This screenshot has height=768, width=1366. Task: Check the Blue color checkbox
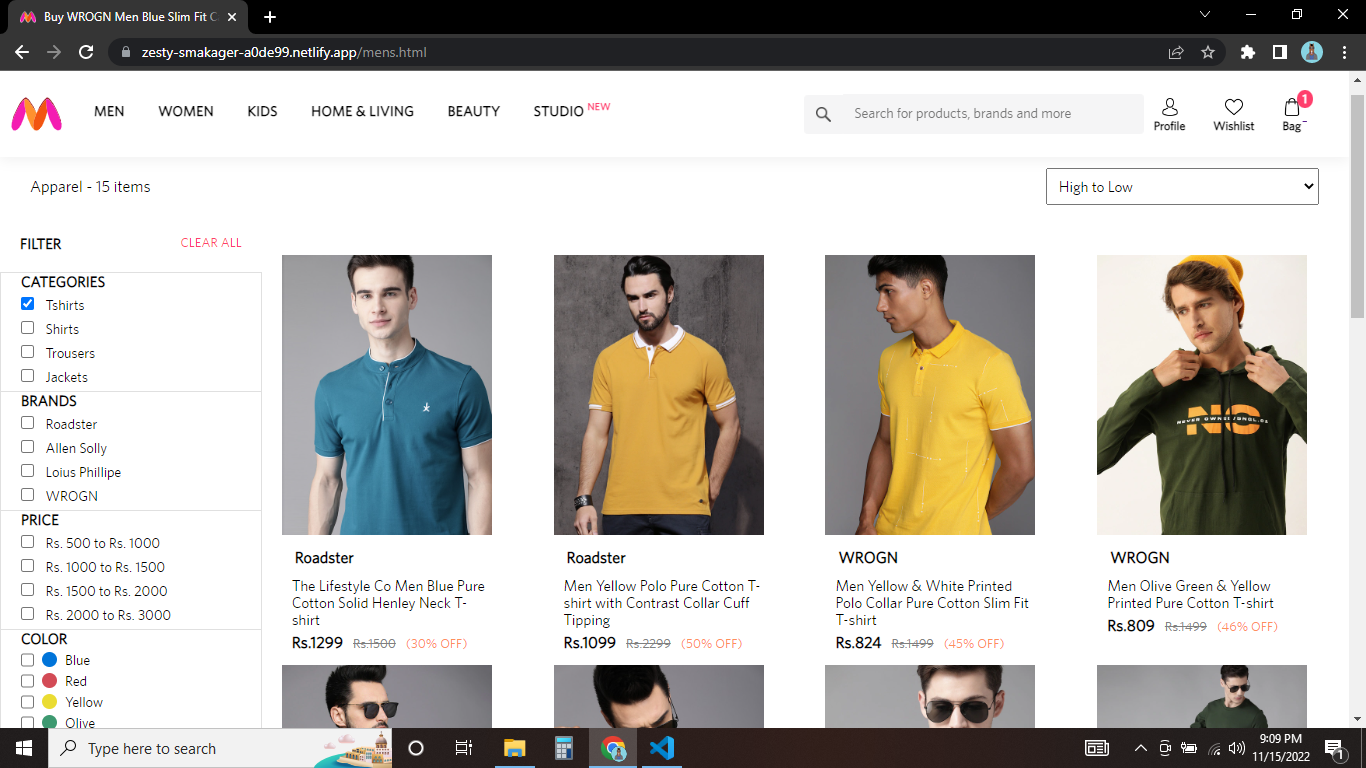point(28,660)
